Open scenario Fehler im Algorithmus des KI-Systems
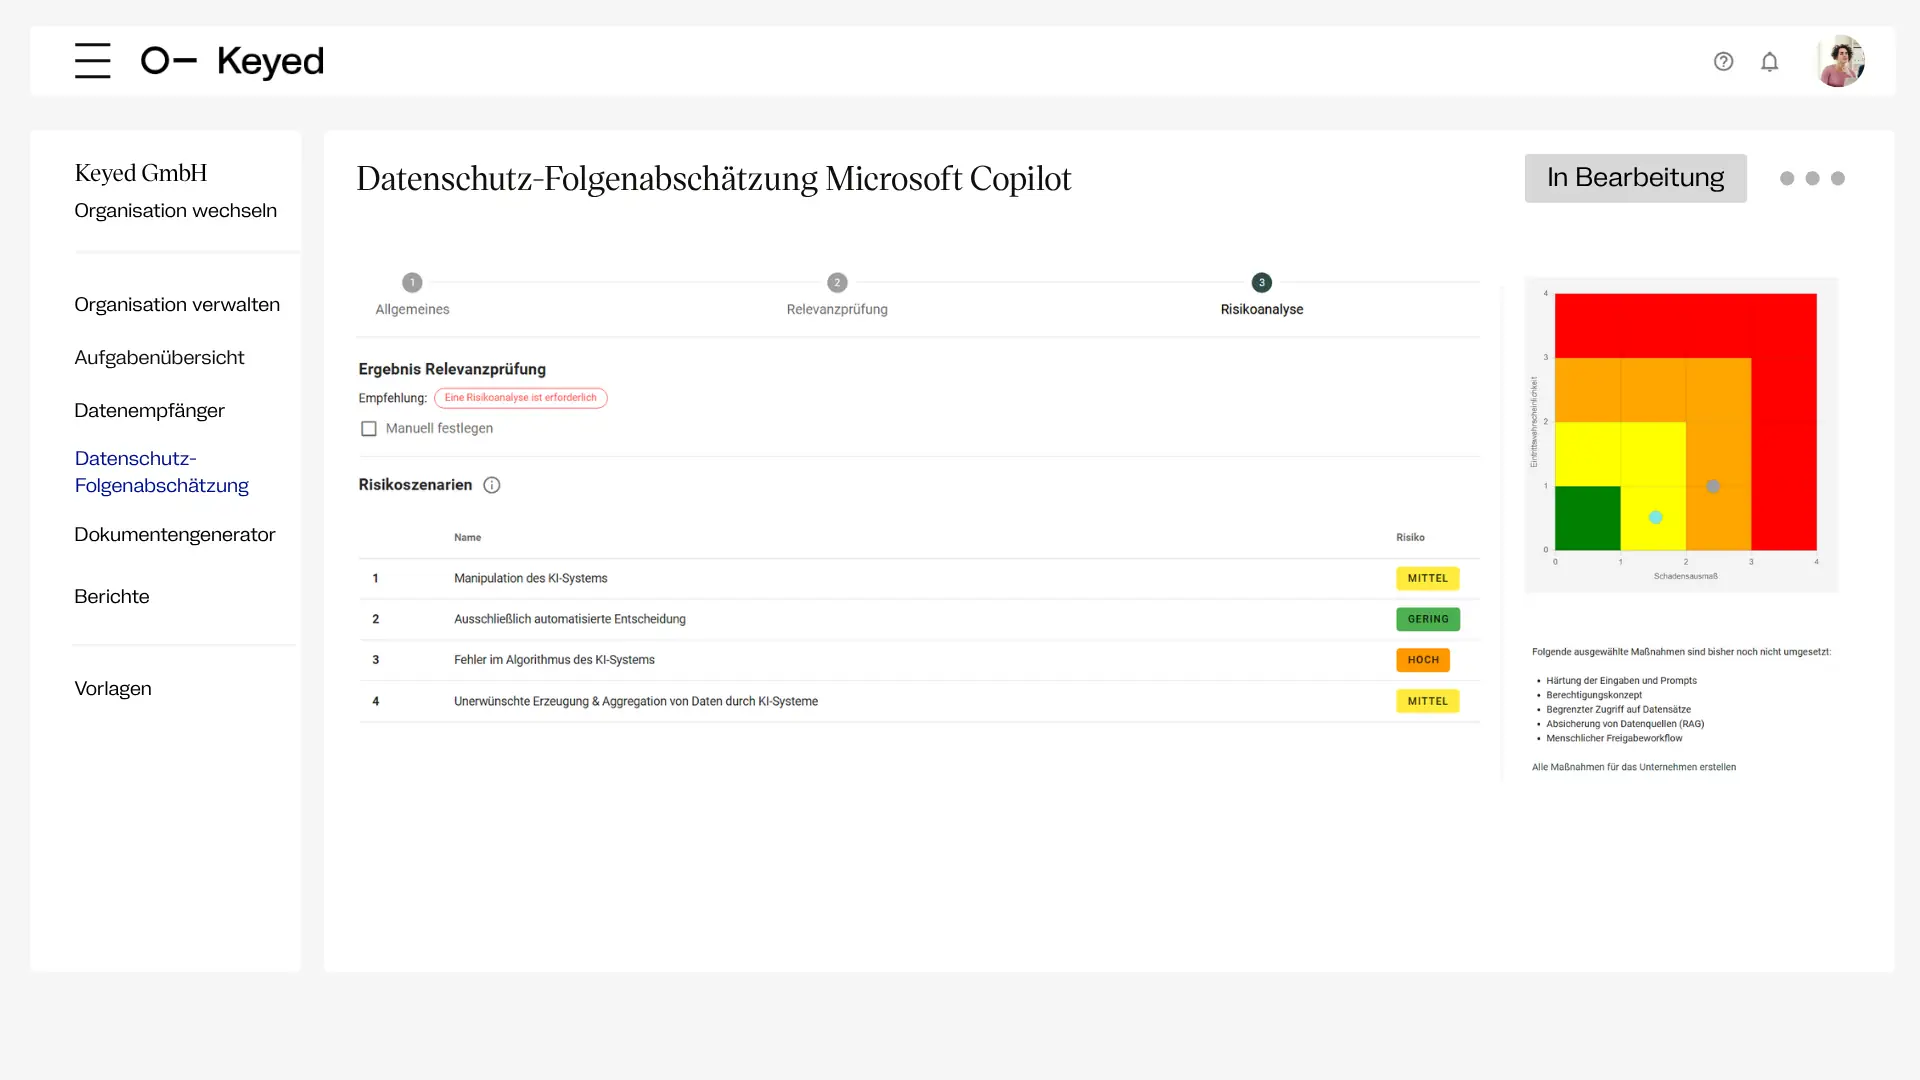1920x1080 pixels. (919, 660)
